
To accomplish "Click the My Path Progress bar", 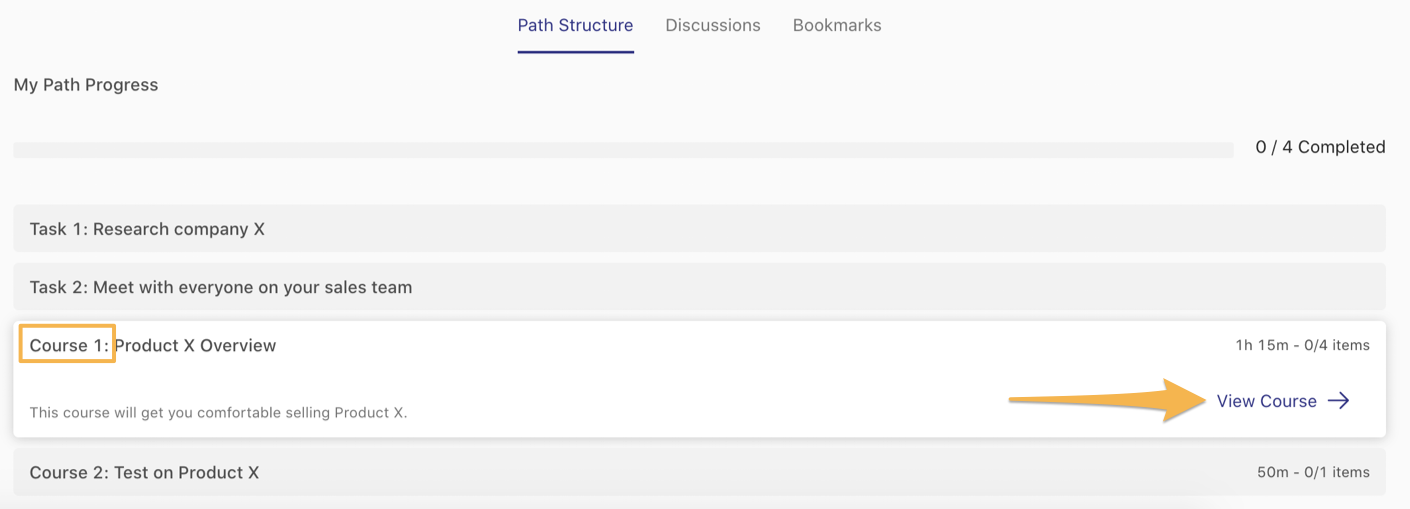I will 622,150.
